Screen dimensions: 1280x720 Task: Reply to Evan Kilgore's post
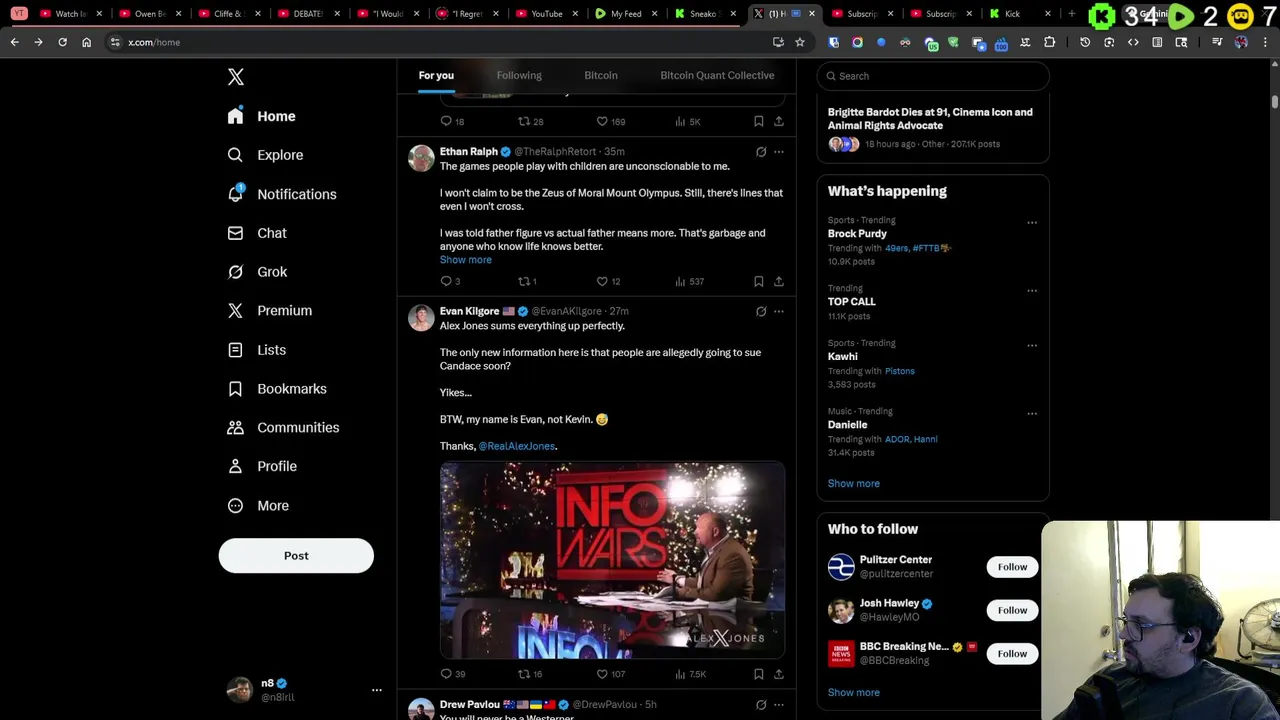[452, 674]
